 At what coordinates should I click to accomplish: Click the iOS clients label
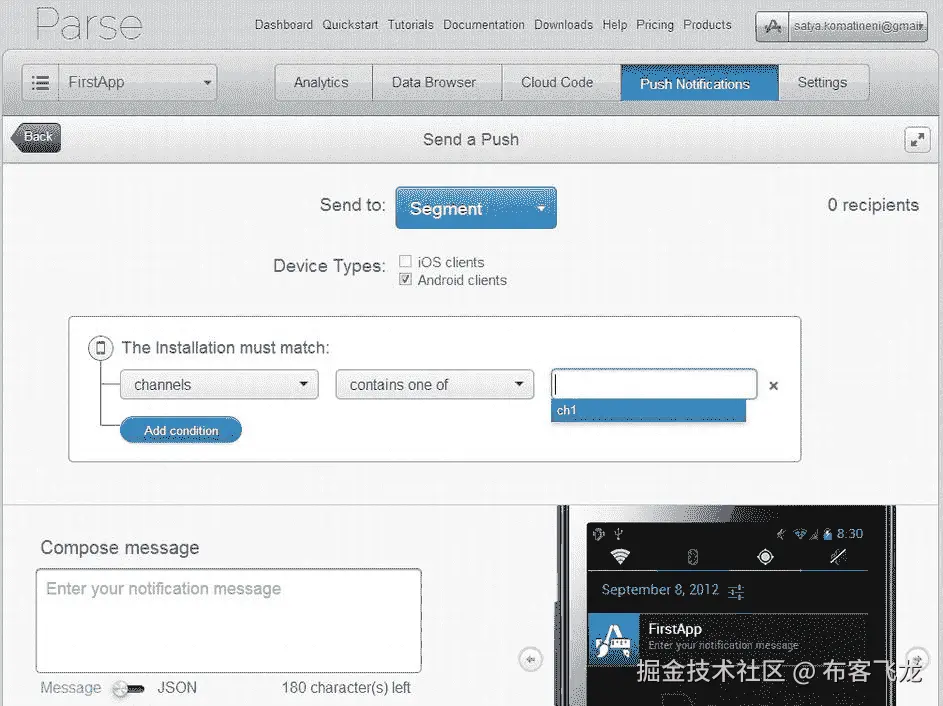click(x=450, y=262)
